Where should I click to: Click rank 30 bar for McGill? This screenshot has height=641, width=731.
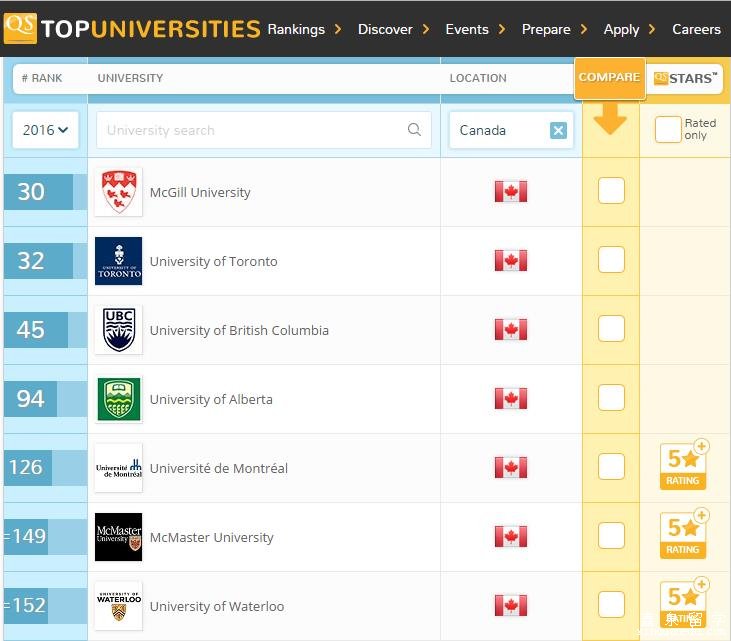pos(38,192)
